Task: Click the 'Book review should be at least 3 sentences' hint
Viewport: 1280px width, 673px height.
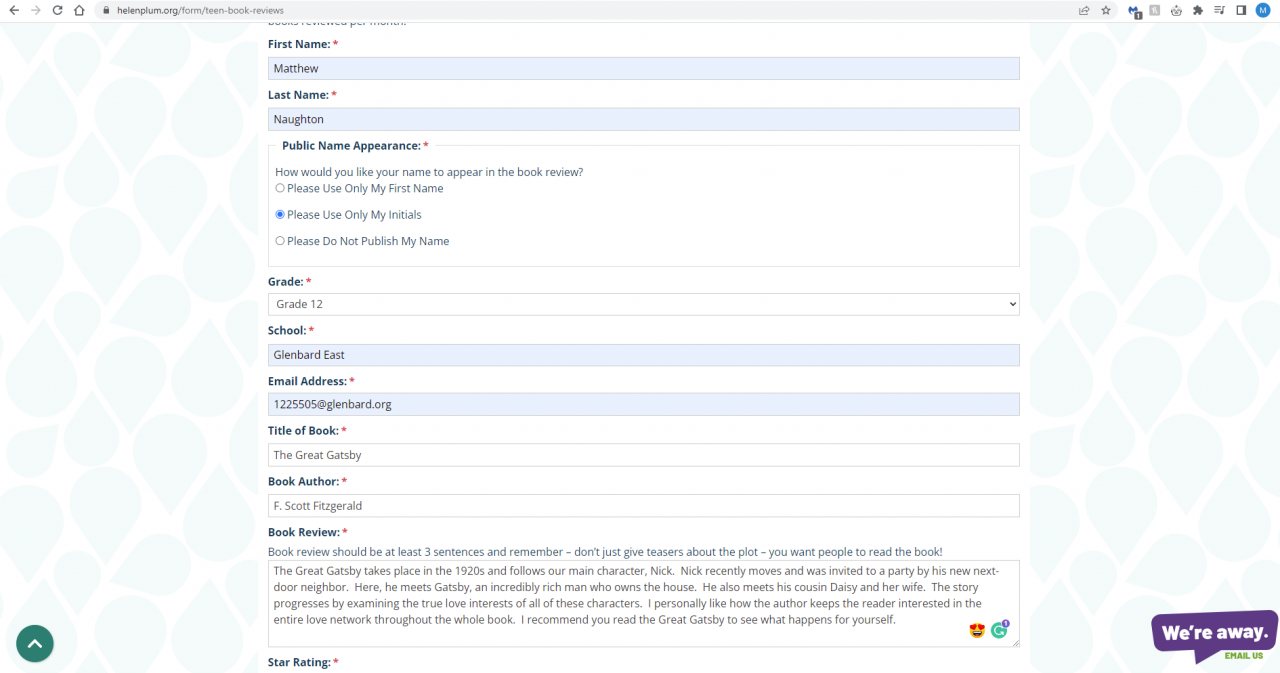Action: click(605, 552)
